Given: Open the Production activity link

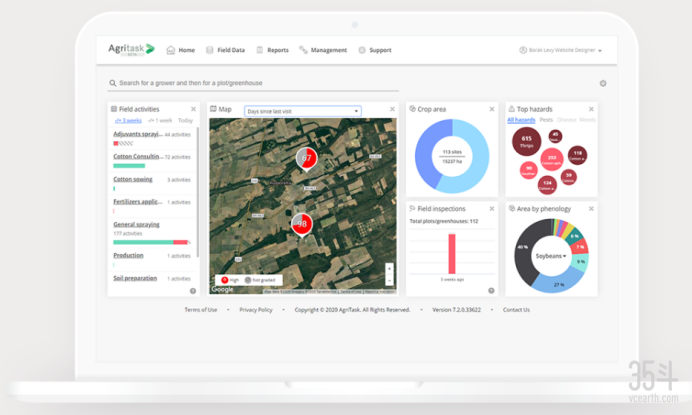Looking at the screenshot, I should (x=128, y=255).
